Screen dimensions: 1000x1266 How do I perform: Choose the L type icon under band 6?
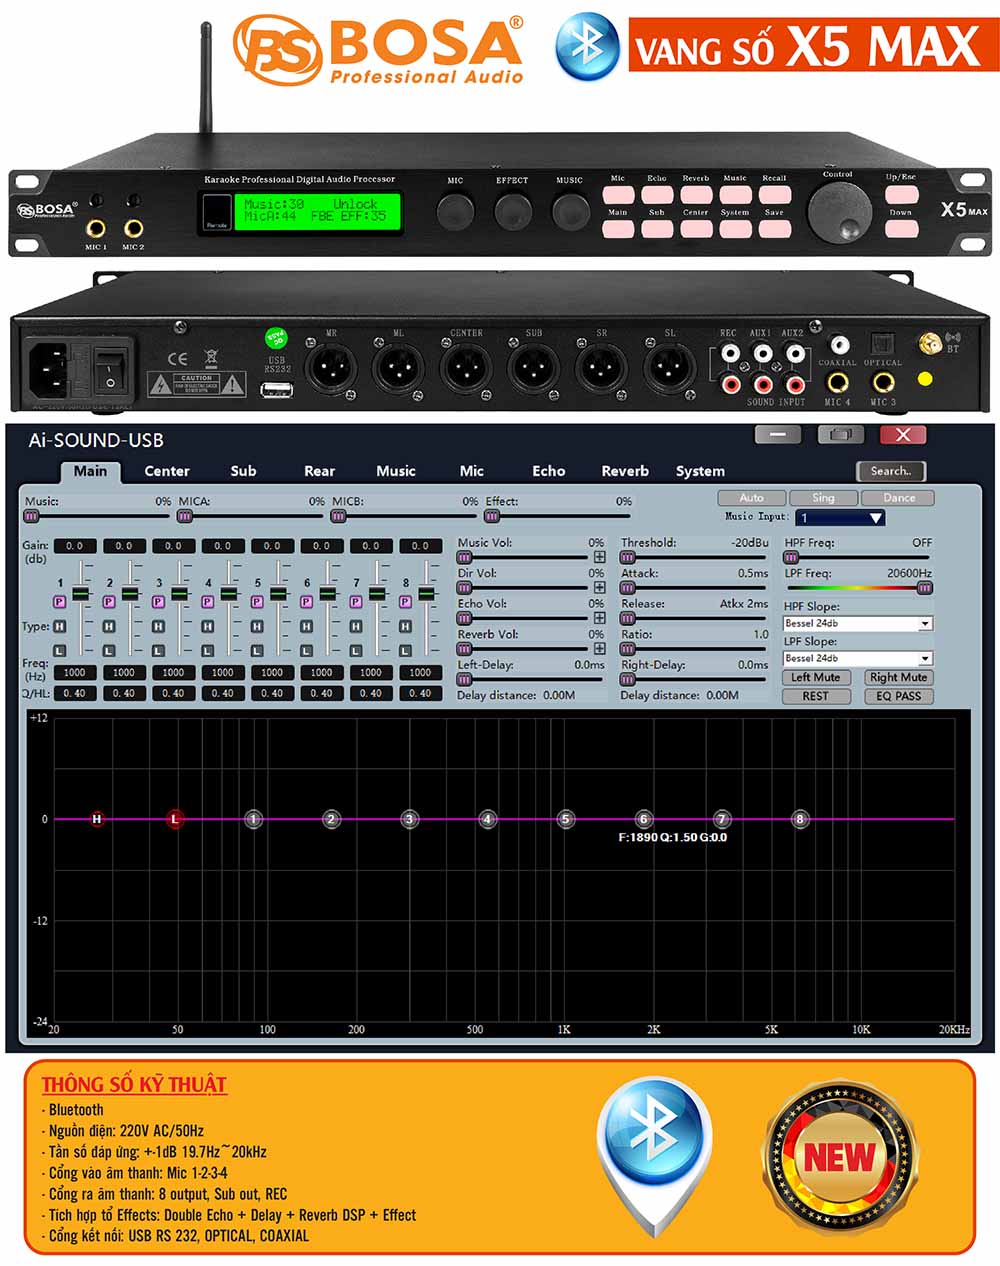coord(306,651)
